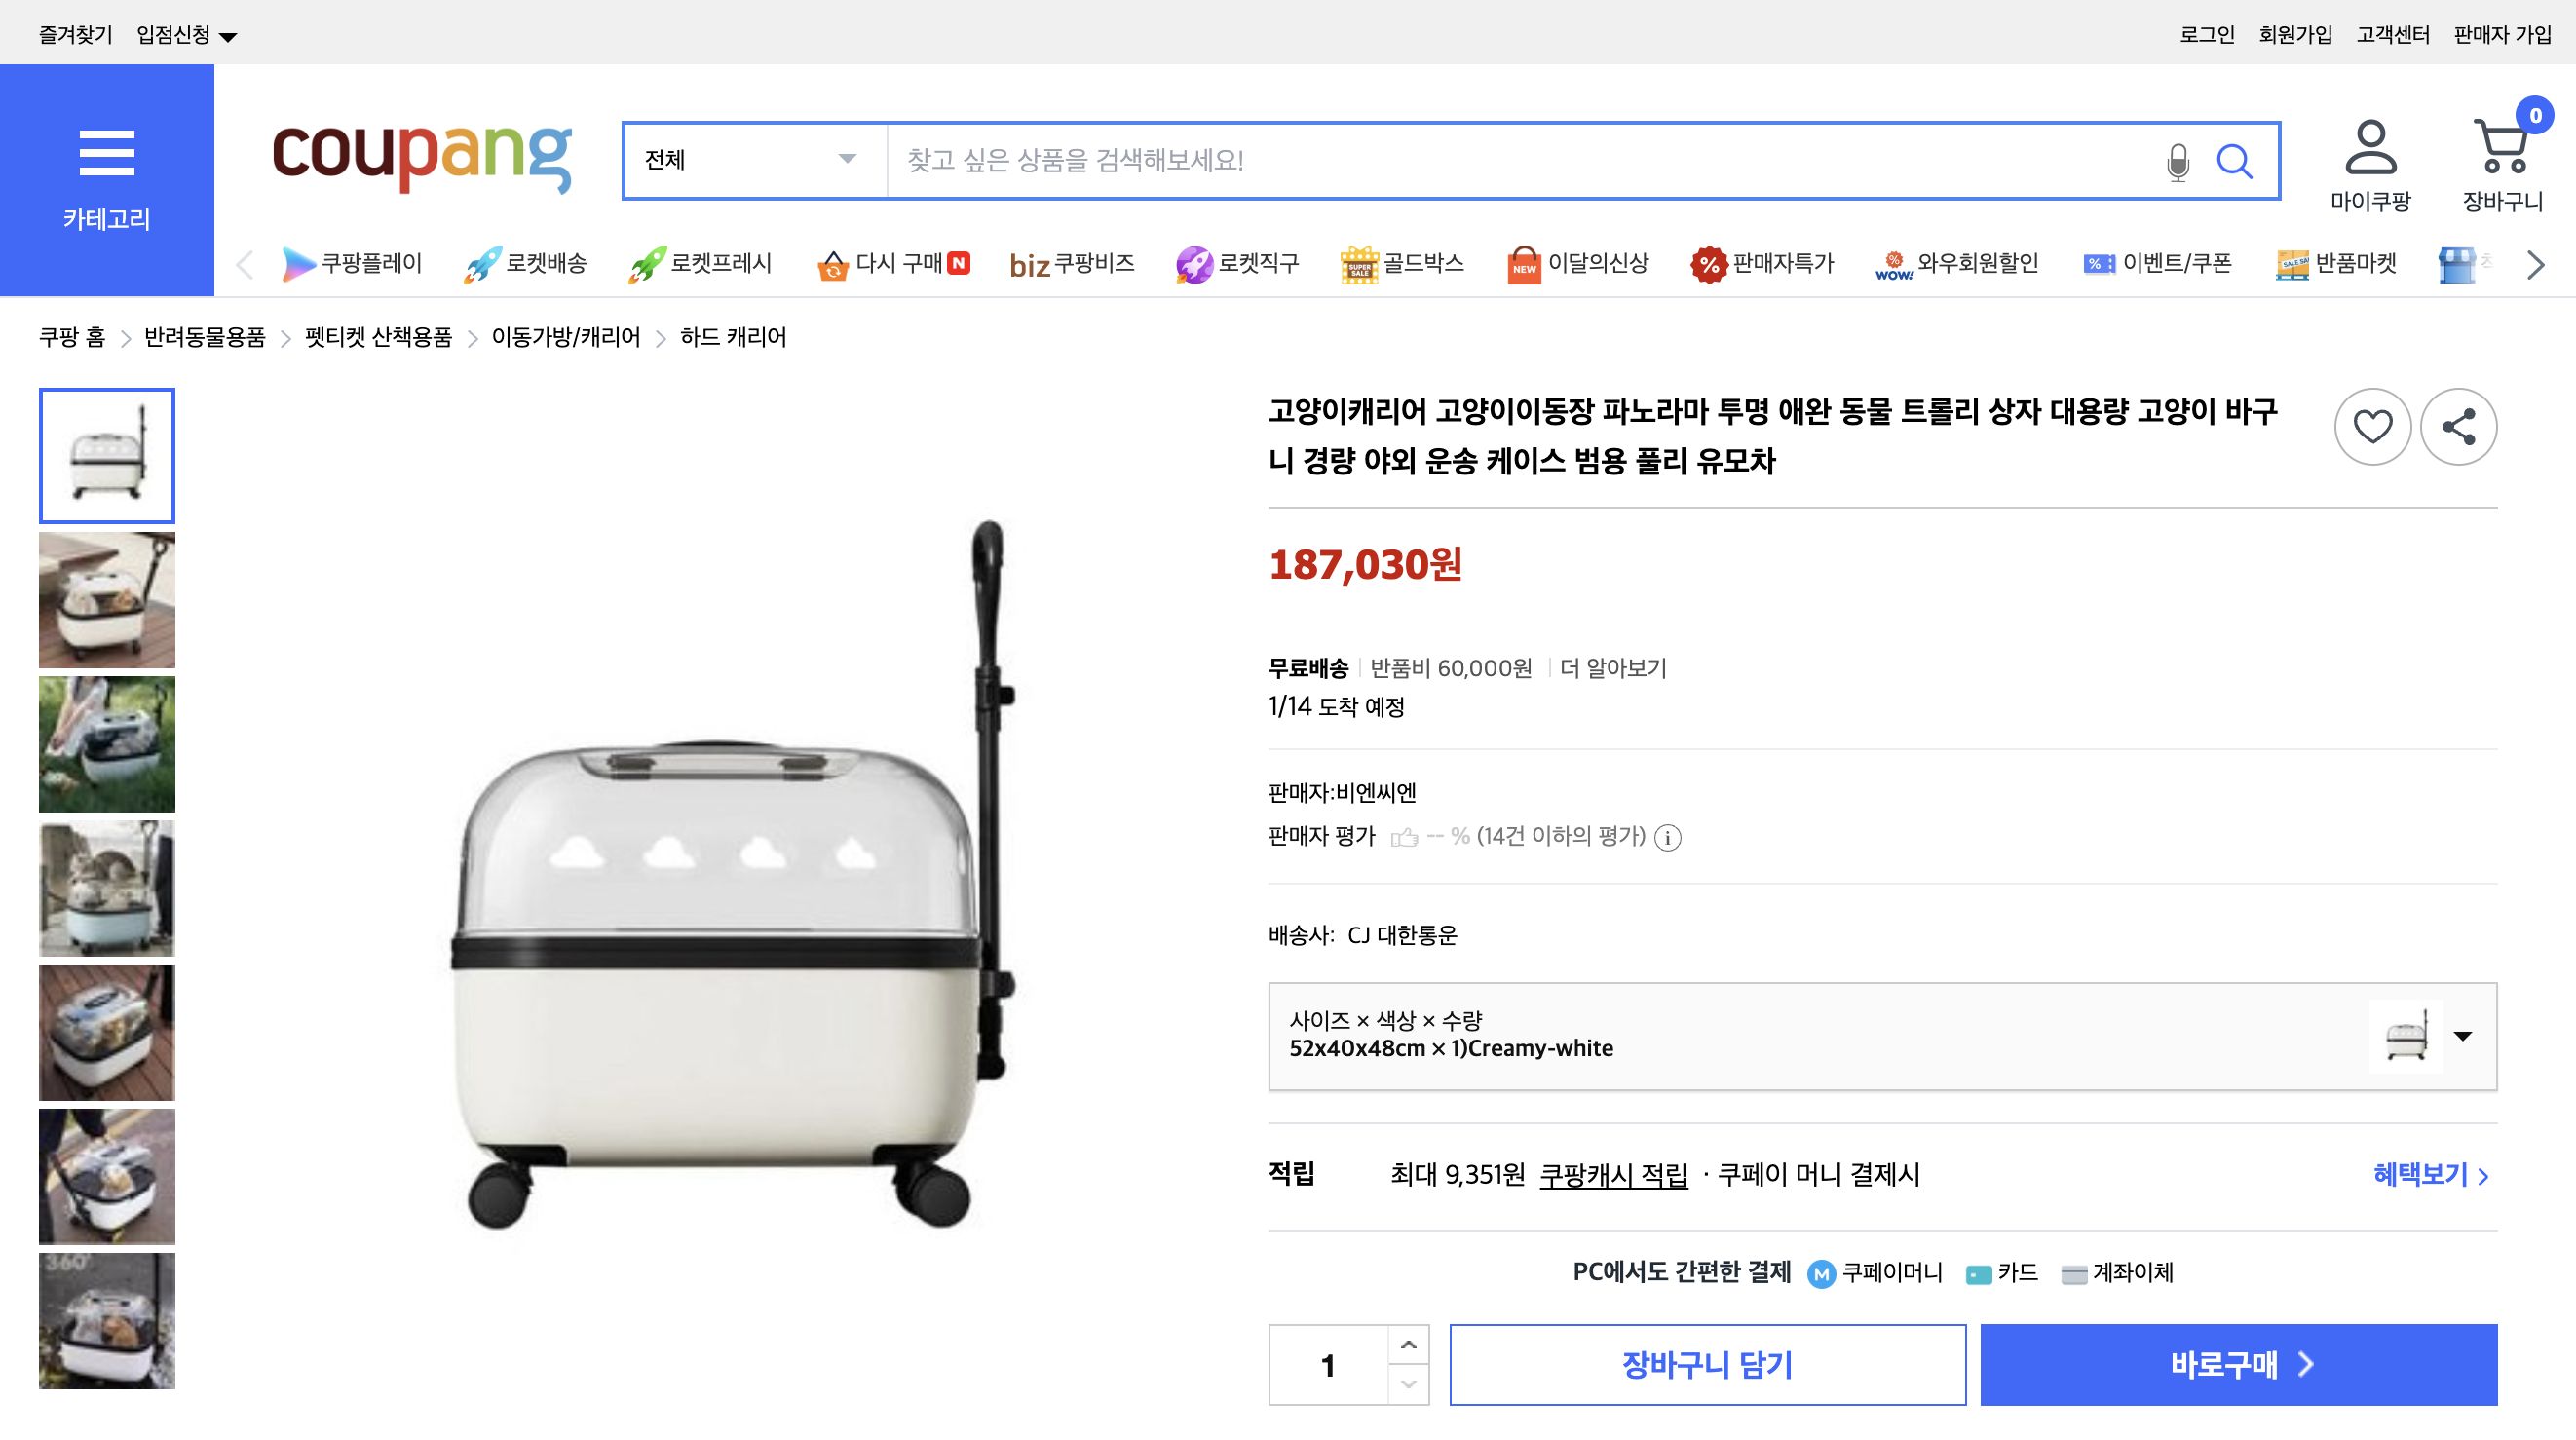Screen dimensions: 2576x1440
Task: Open the 카테고리 hamburger menu
Action: tap(106, 152)
